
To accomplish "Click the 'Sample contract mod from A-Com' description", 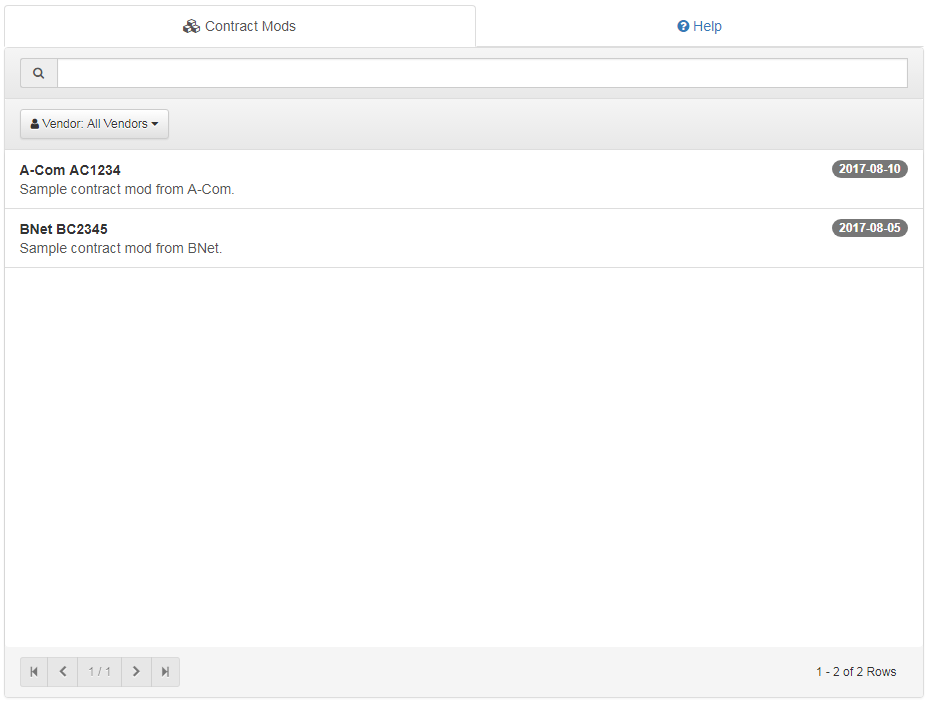I will click(127, 189).
